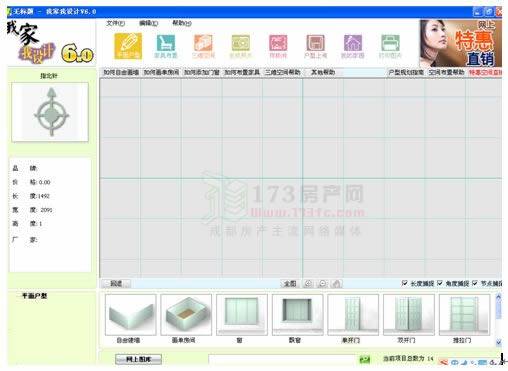Select the 飘窗 bay window thumbnail
The height and width of the screenshot is (371, 508).
[x=297, y=315]
